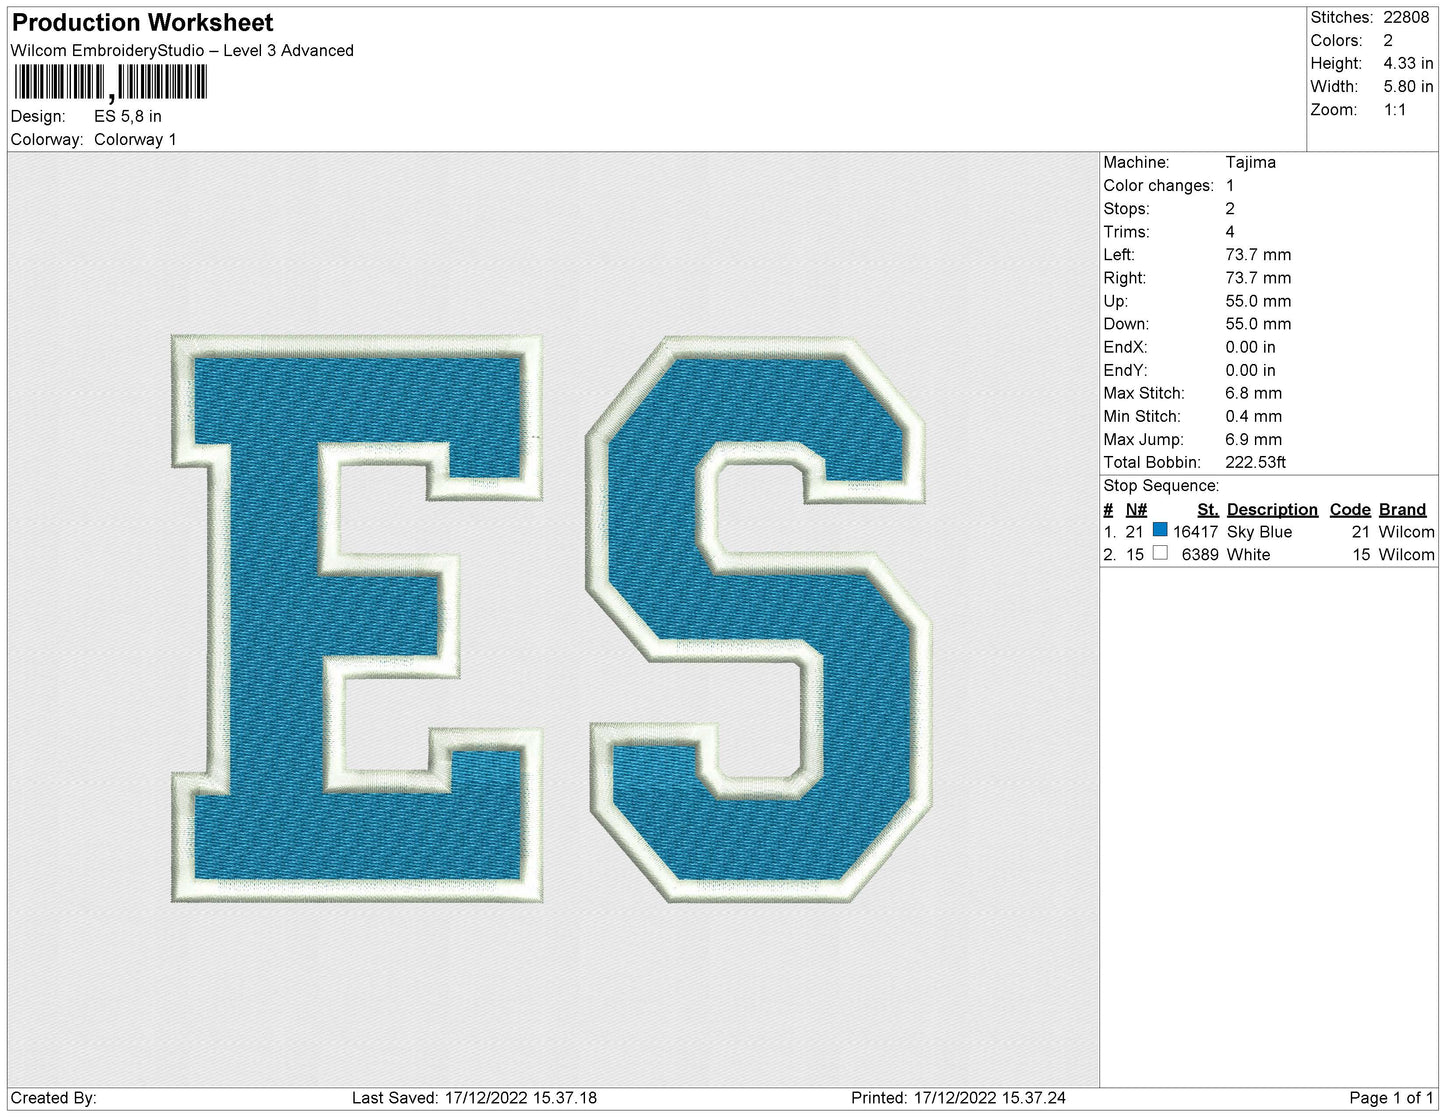Click the embroidered letter E
1445x1117 pixels.
(358, 619)
